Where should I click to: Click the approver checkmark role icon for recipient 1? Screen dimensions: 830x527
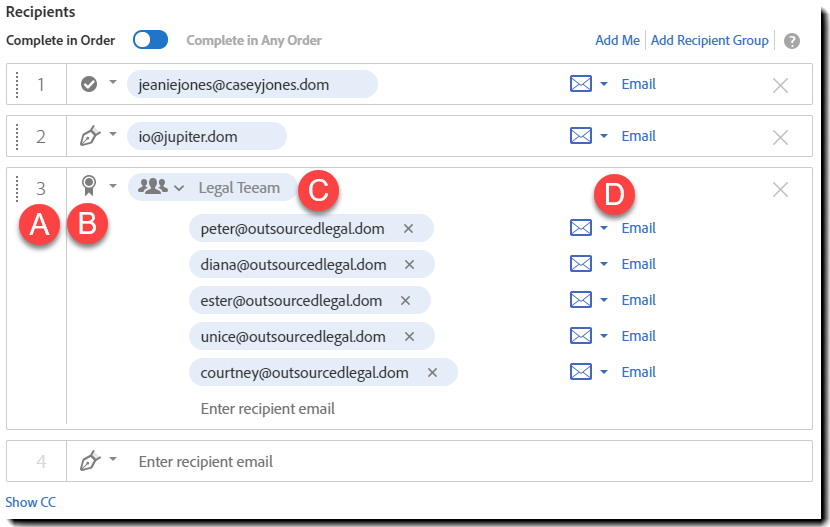click(89, 84)
